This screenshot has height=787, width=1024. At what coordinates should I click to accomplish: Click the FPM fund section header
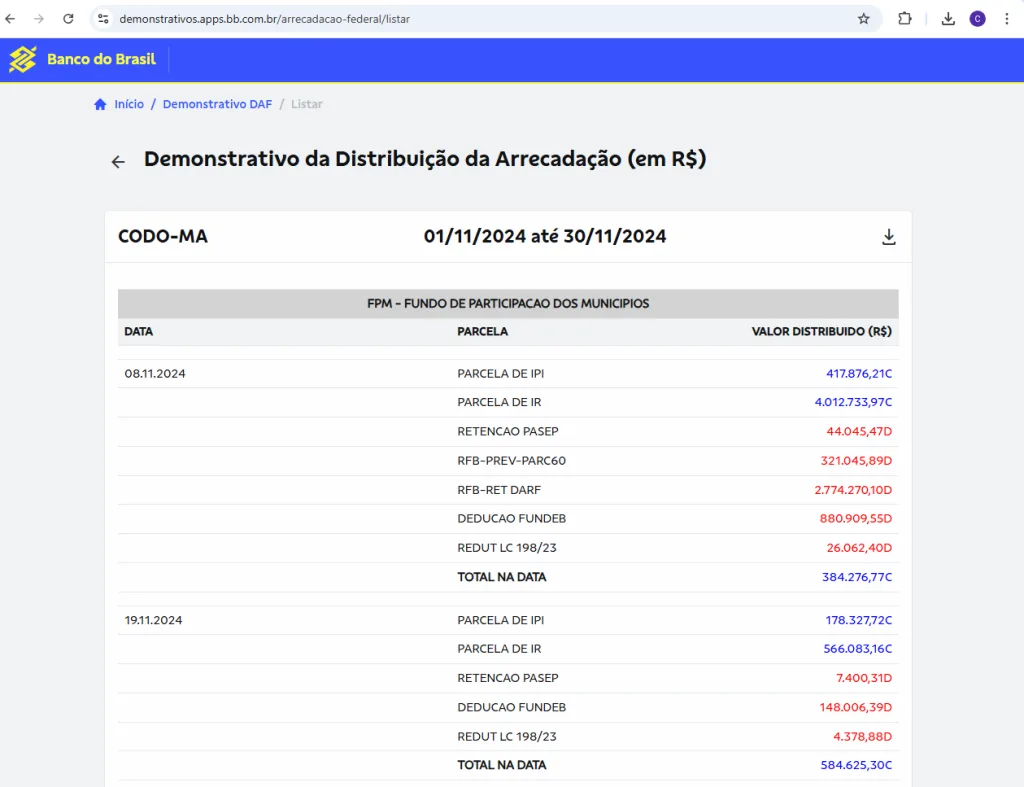508,303
